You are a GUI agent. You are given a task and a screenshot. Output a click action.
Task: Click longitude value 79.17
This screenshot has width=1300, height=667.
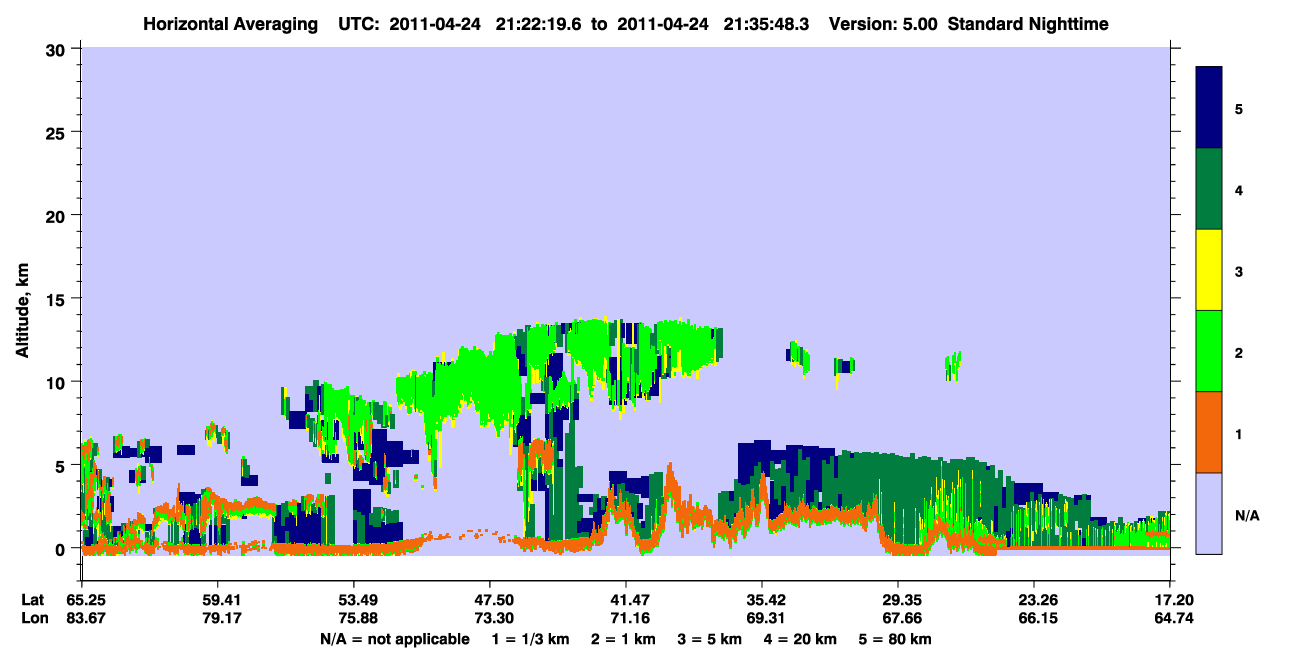(x=218, y=618)
